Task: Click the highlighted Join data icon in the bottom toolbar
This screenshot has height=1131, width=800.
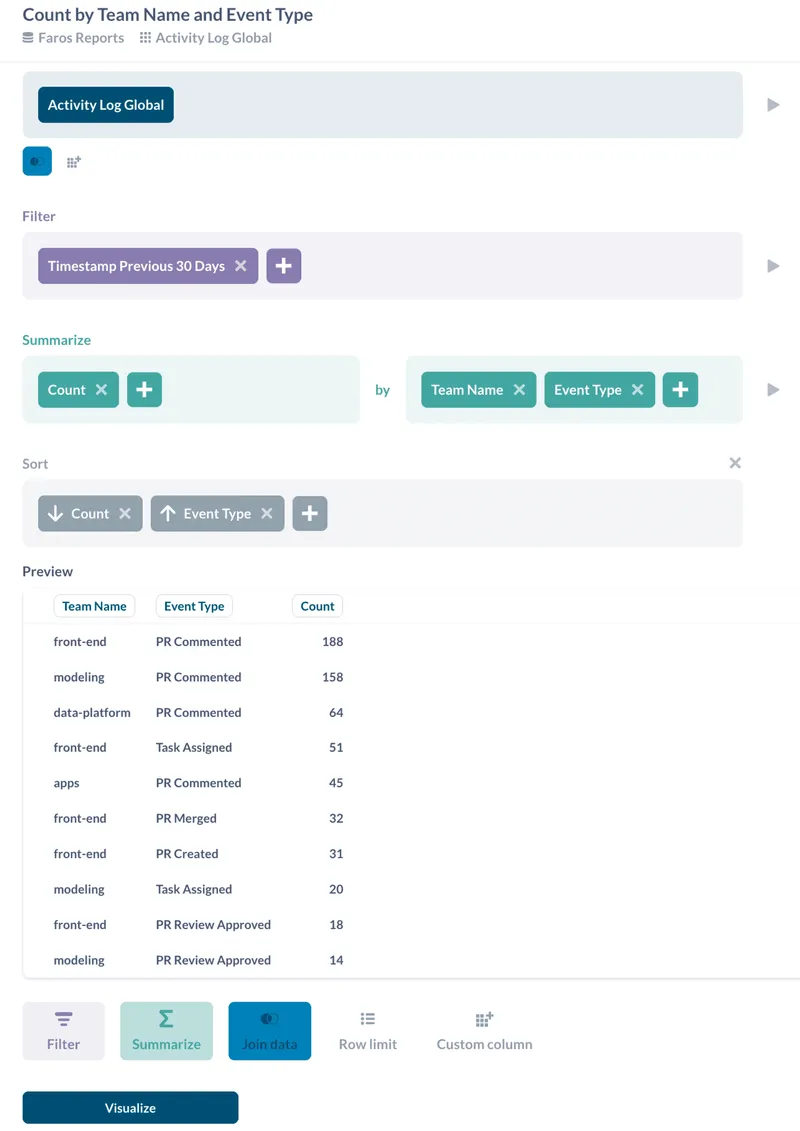Action: [270, 1030]
